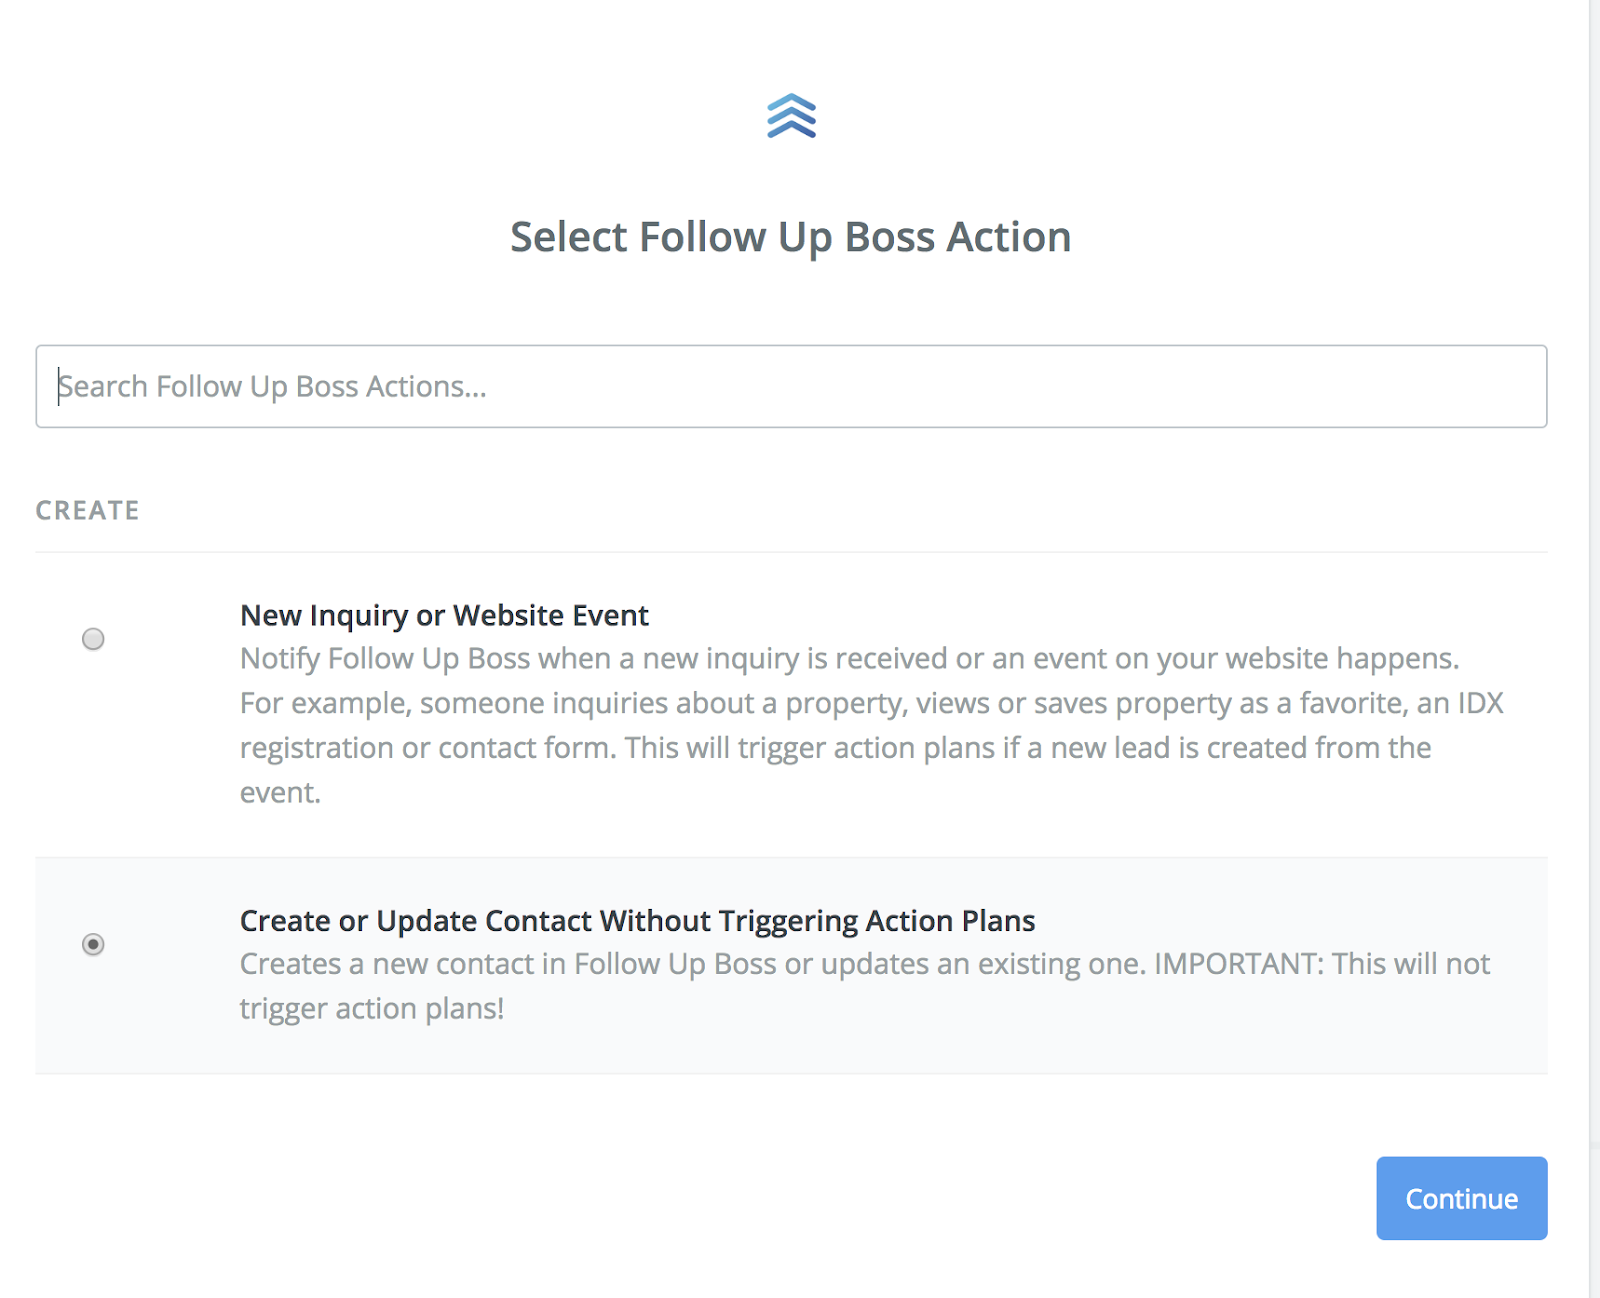Click the word "event." ending the first description
The image size is (1600, 1298).
[280, 792]
